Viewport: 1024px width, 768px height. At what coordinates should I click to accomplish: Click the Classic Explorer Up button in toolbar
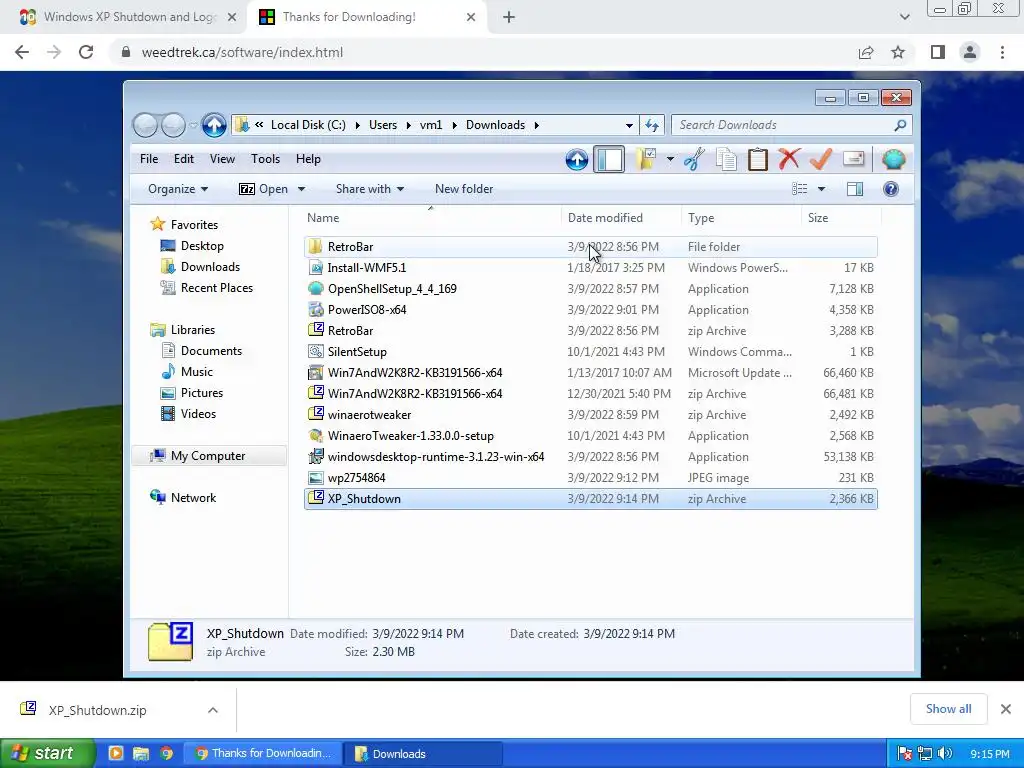[577, 159]
